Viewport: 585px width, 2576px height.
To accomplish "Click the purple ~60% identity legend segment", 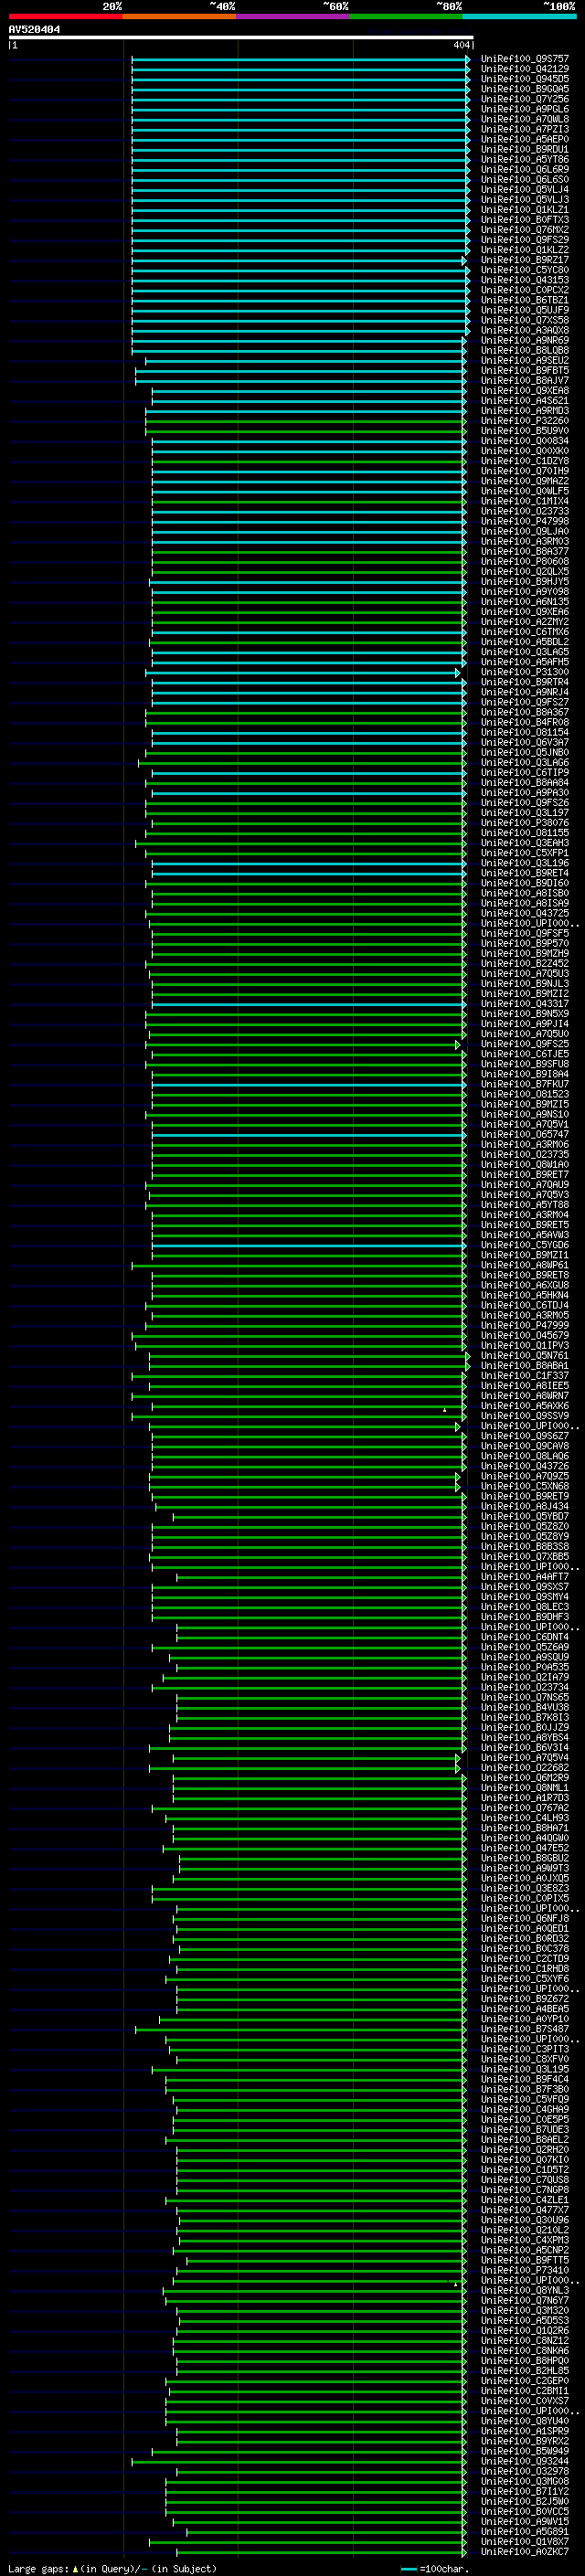I will [292, 16].
